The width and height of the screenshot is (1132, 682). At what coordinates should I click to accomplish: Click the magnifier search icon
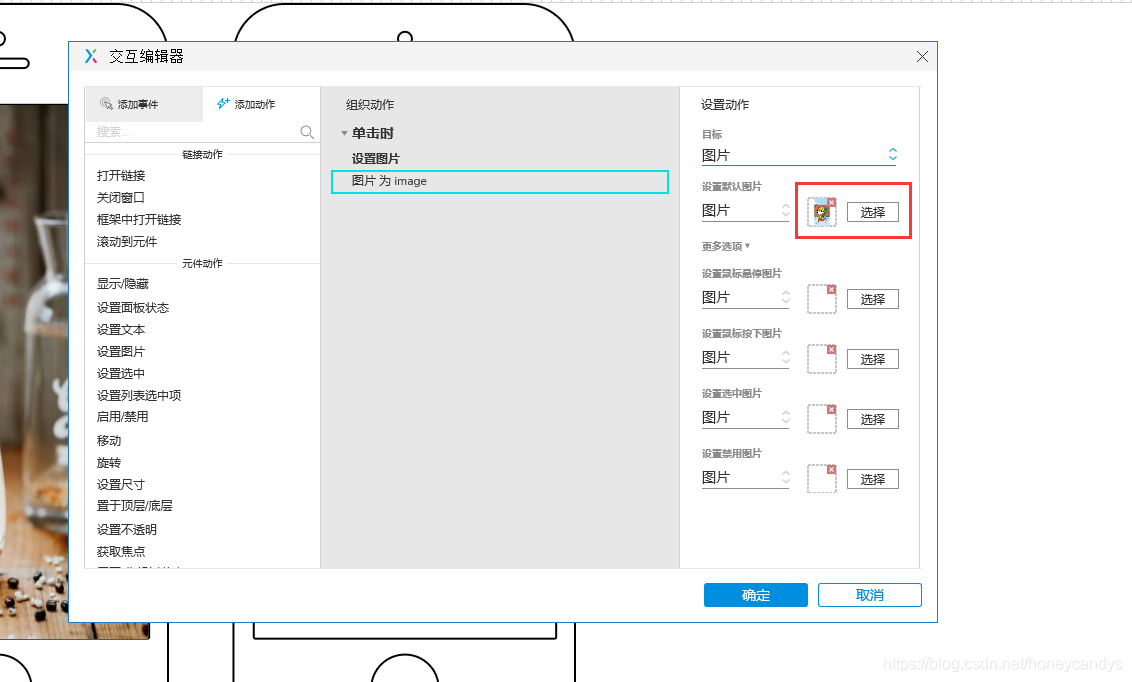pyautogui.click(x=307, y=132)
